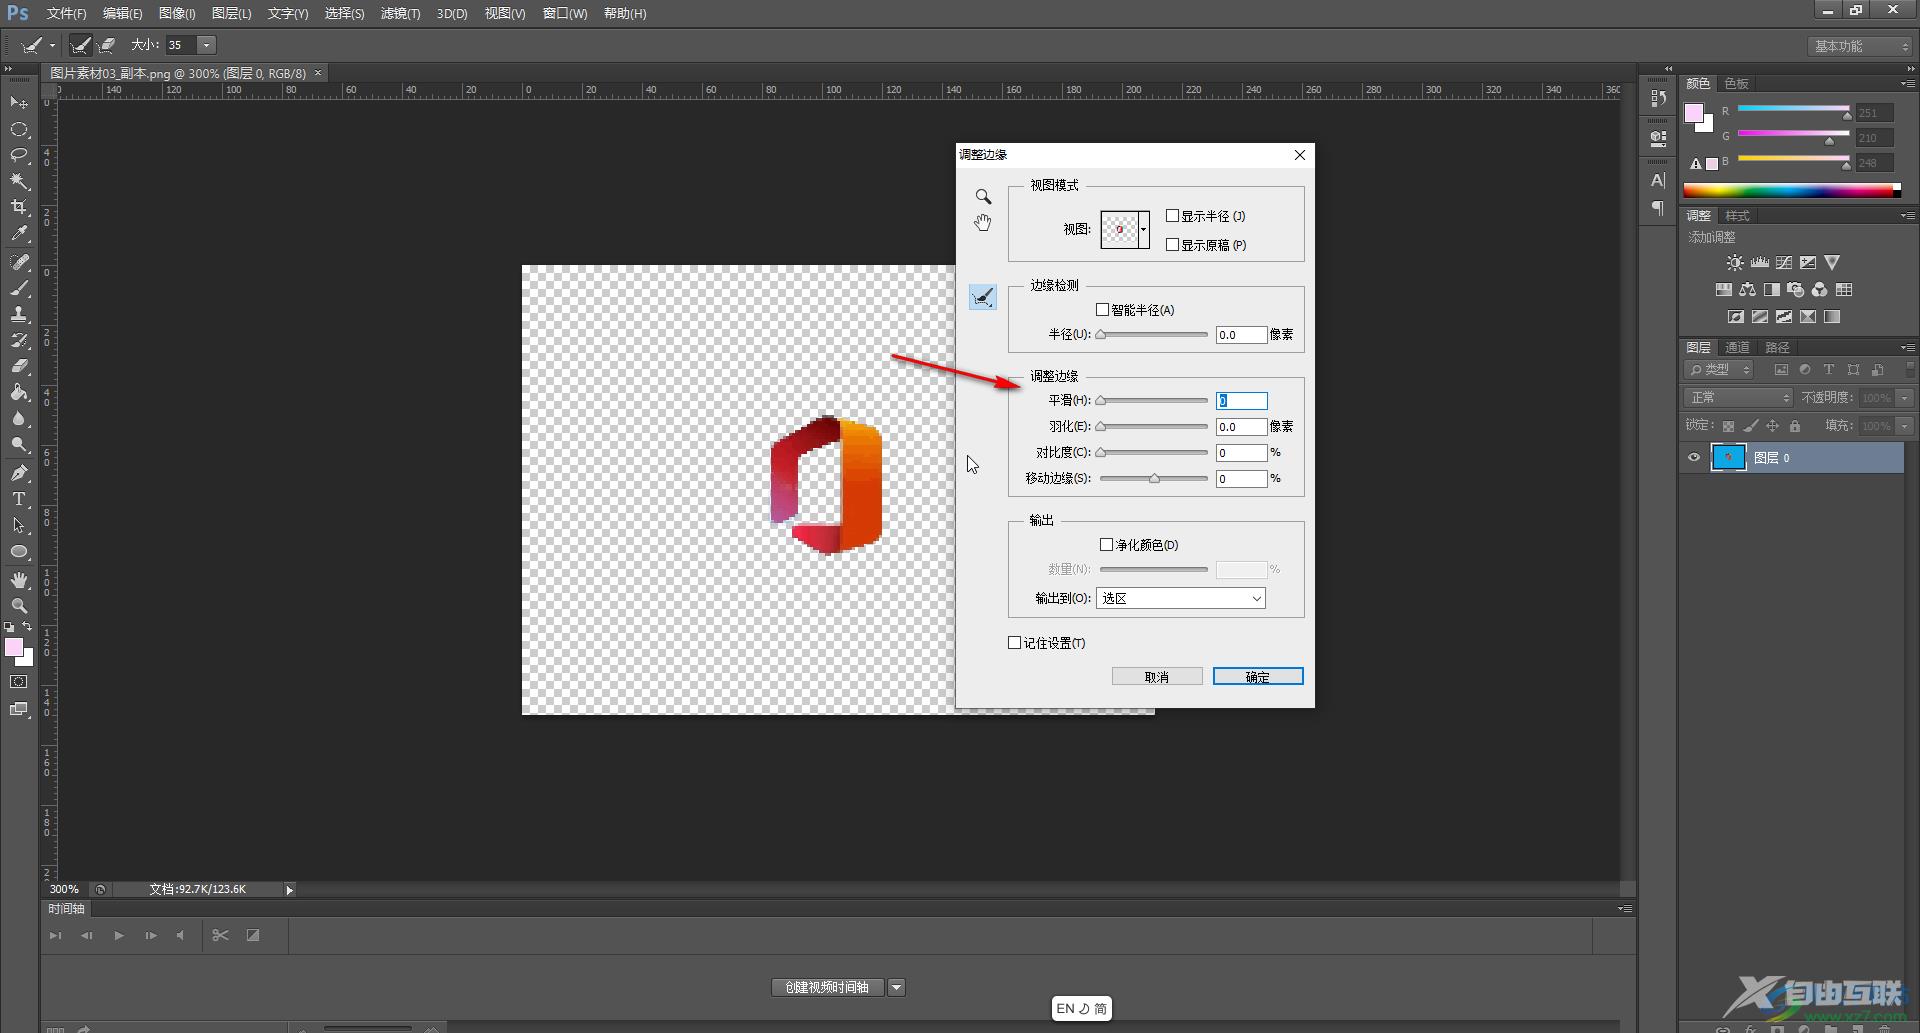Toggle lock transparent pixels in Layers panel
The height and width of the screenshot is (1033, 1920).
tap(1728, 426)
